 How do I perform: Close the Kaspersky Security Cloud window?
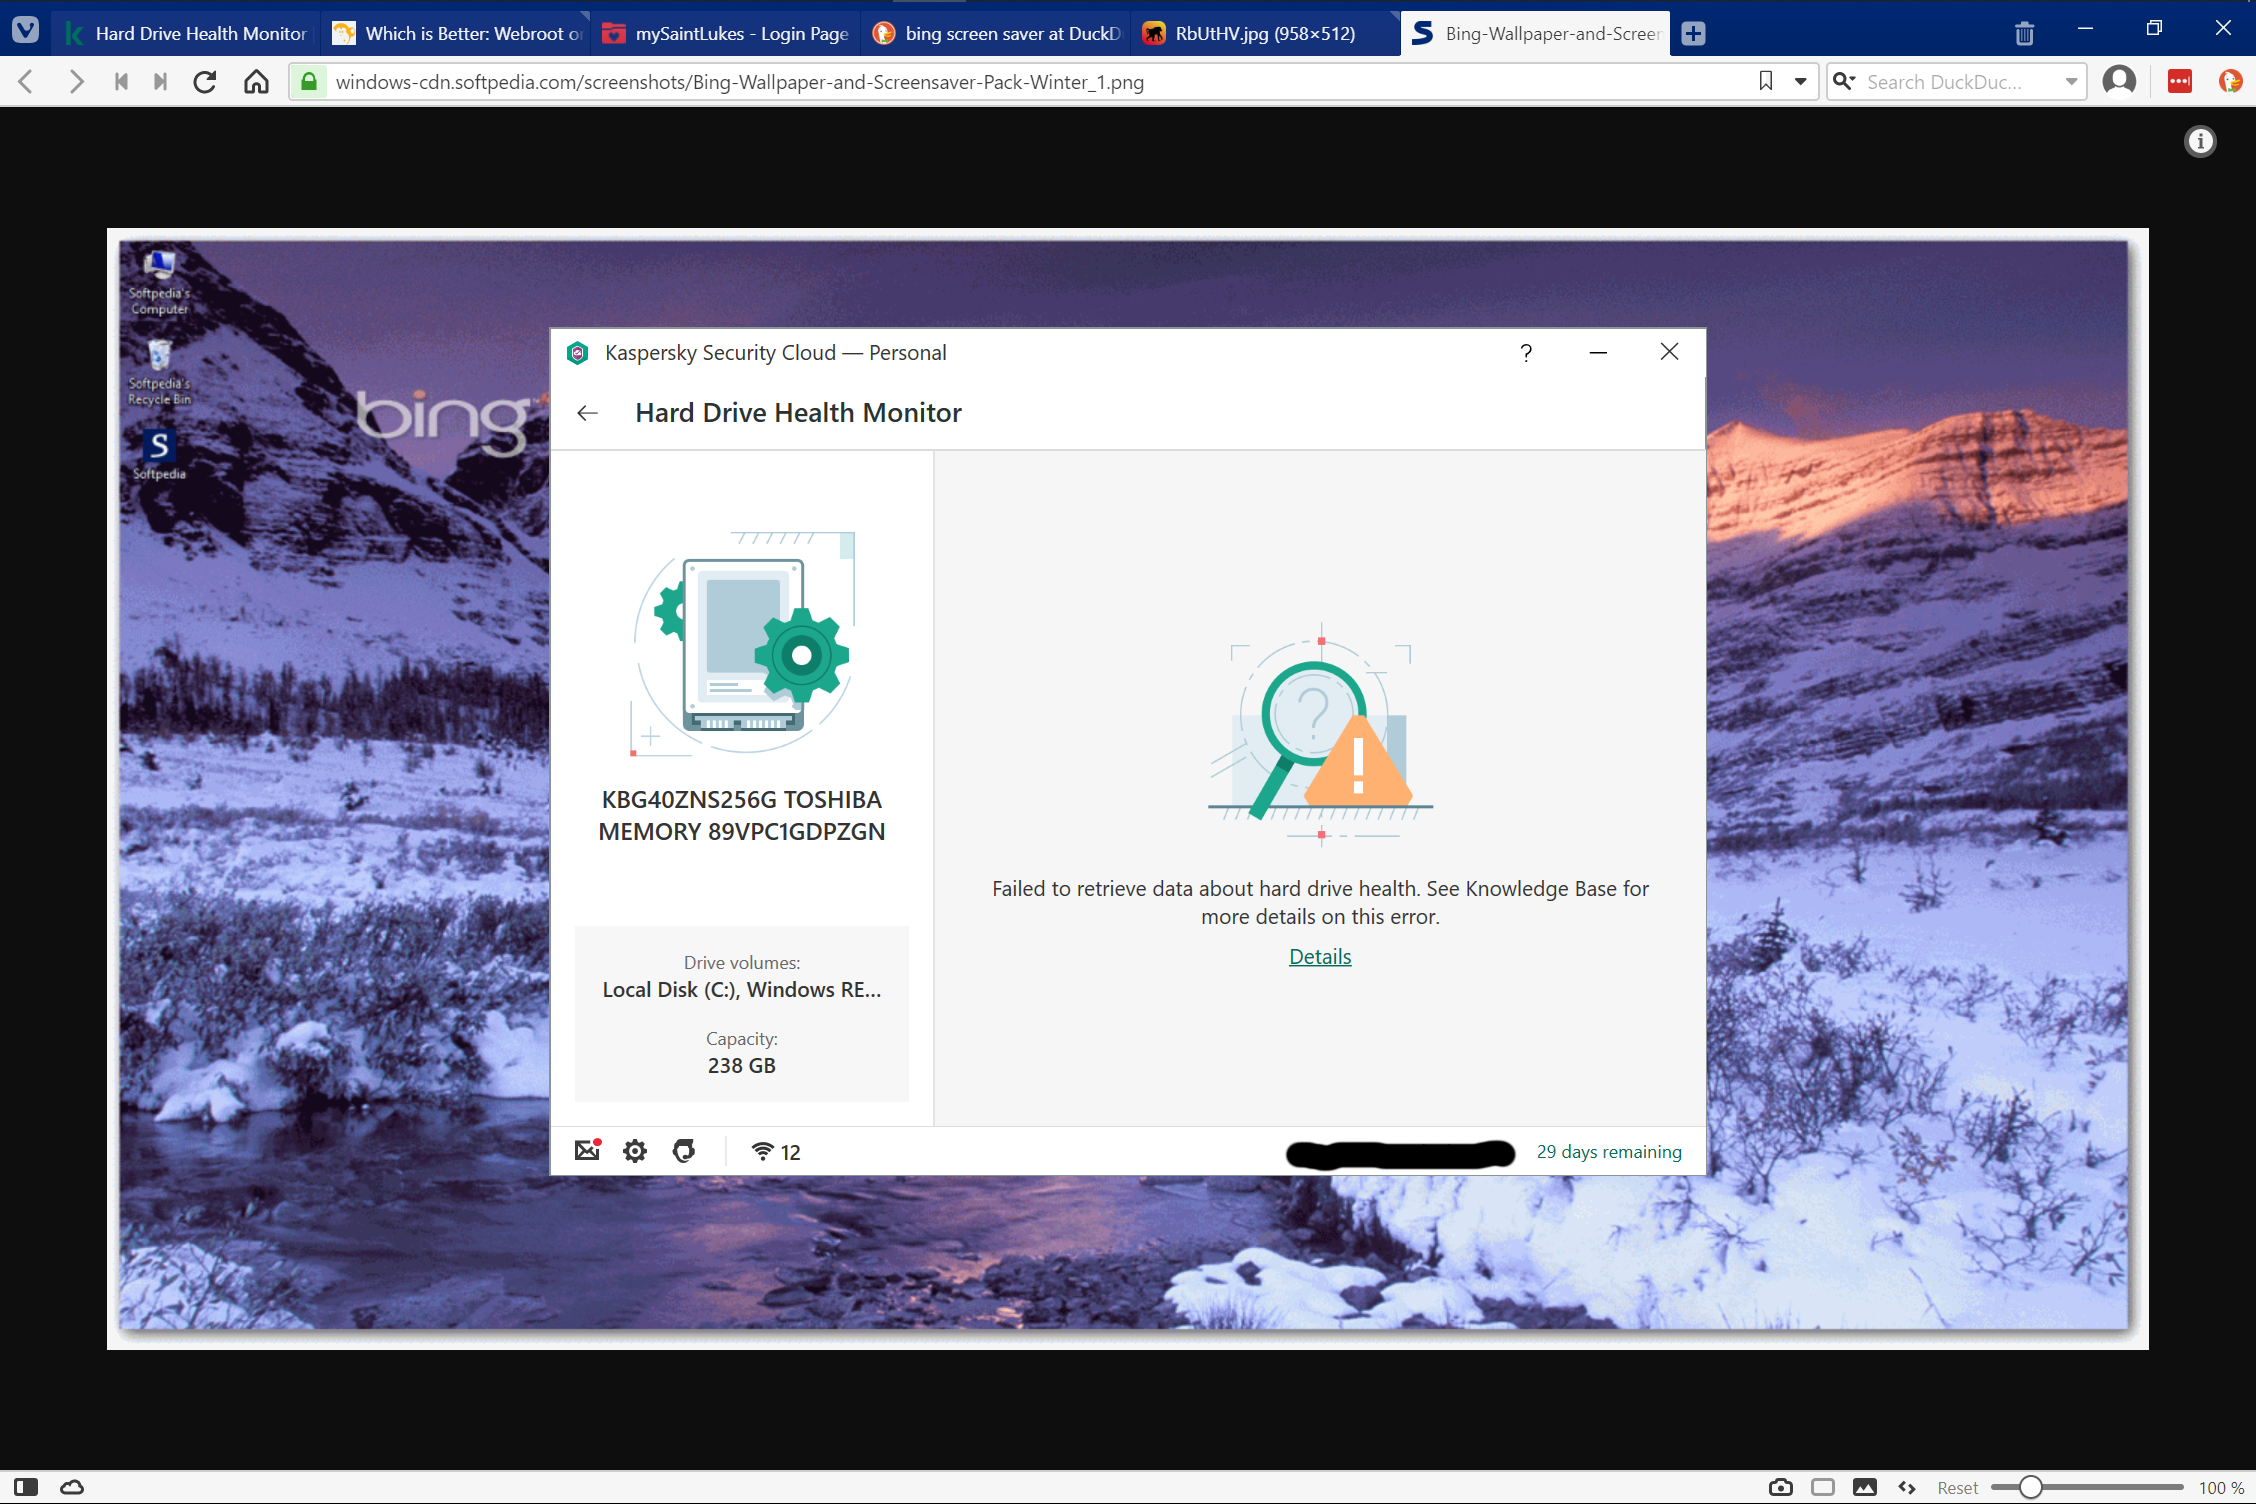click(x=1669, y=352)
